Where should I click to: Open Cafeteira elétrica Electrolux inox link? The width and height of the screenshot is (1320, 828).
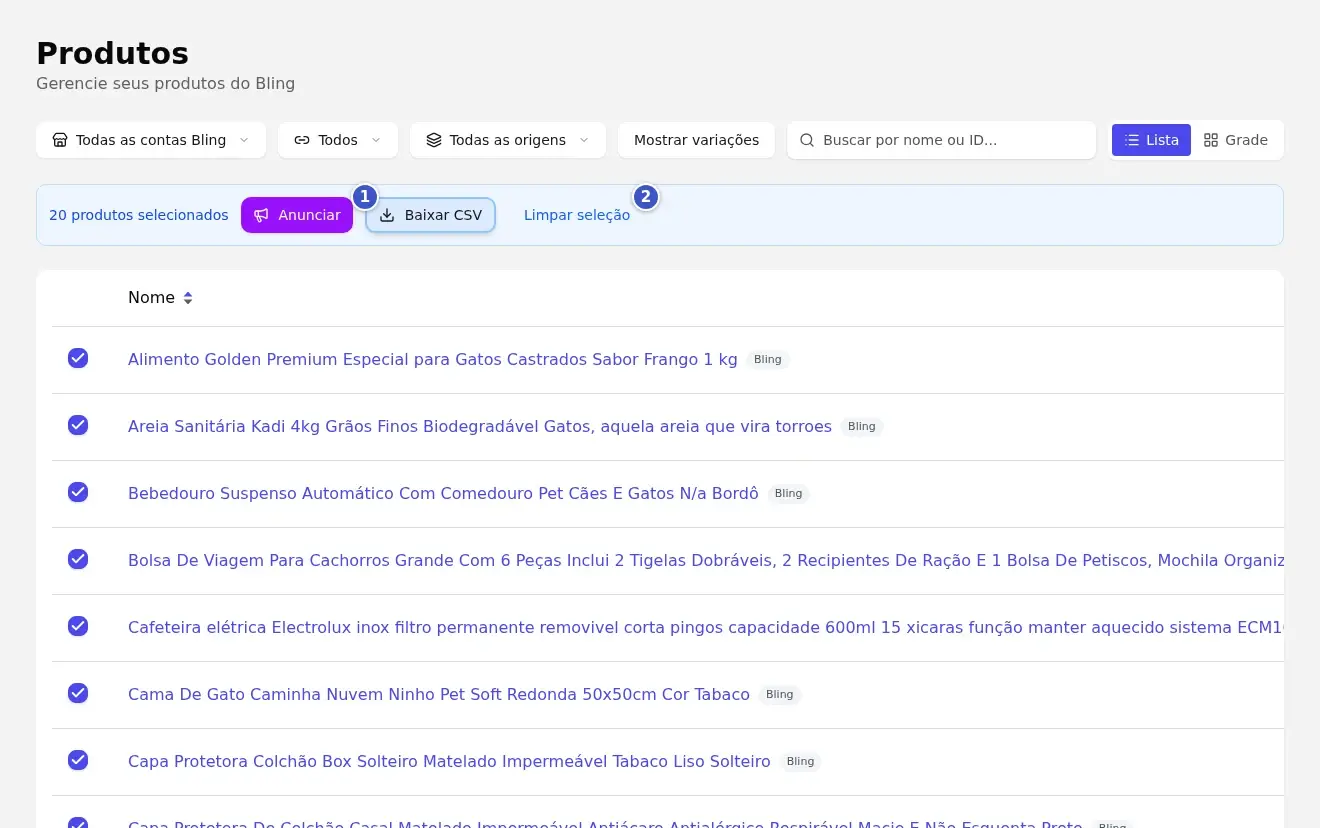[x=706, y=627]
